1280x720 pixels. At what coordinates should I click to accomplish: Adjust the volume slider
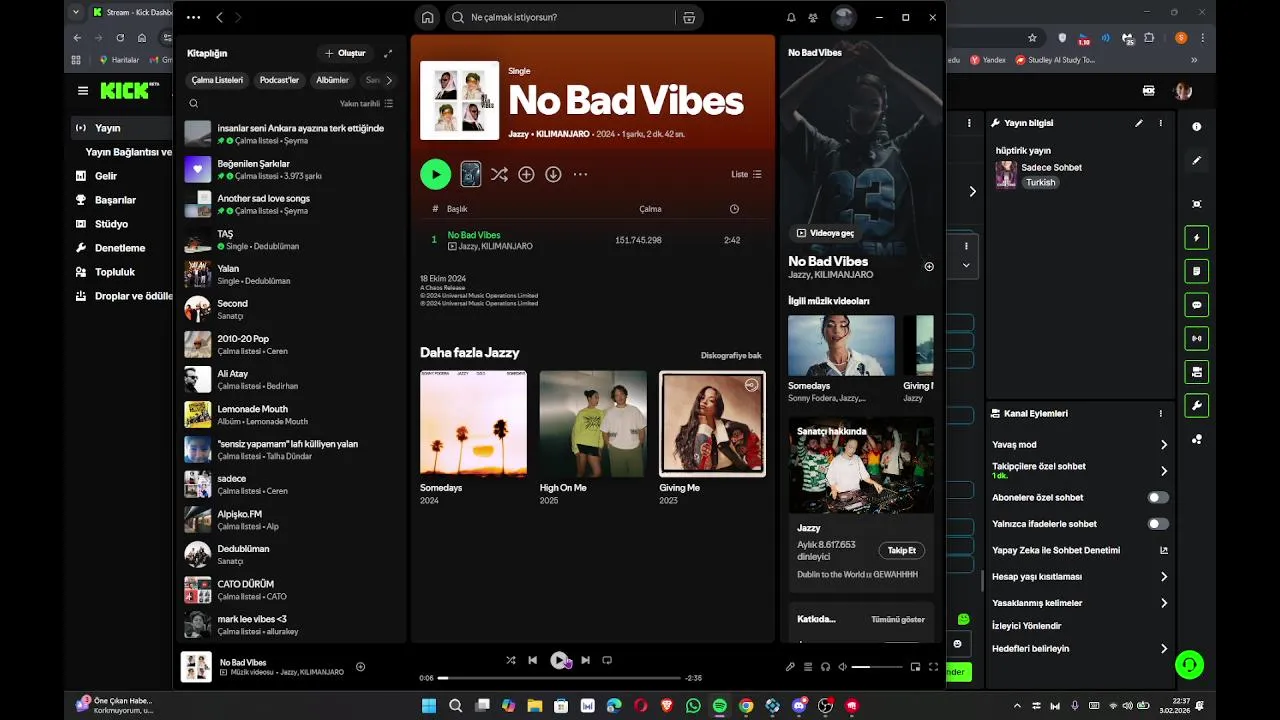[x=875, y=667]
